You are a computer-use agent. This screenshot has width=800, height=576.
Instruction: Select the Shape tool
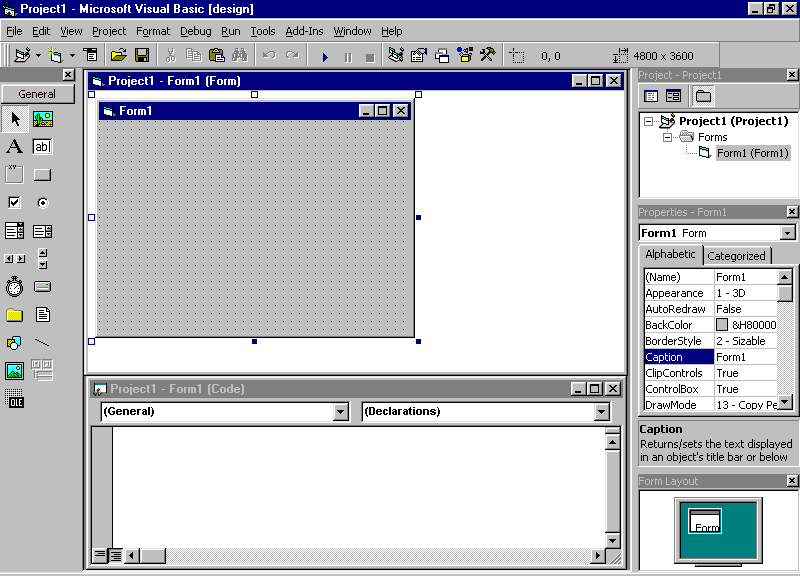[x=15, y=343]
